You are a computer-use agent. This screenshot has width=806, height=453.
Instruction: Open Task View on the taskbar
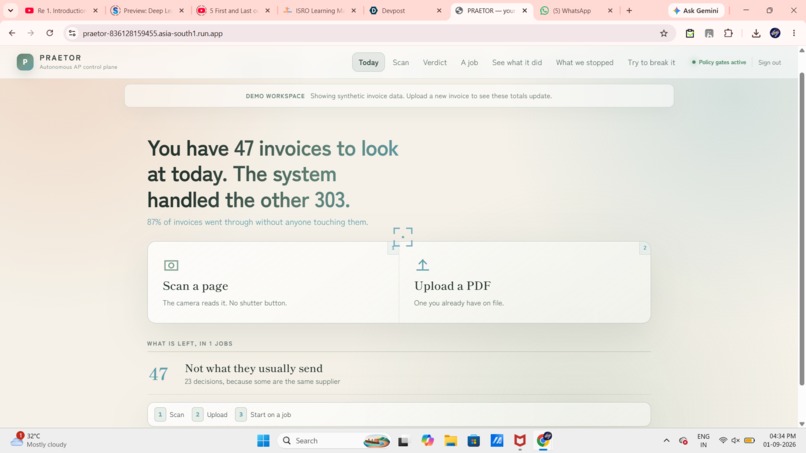click(403, 441)
